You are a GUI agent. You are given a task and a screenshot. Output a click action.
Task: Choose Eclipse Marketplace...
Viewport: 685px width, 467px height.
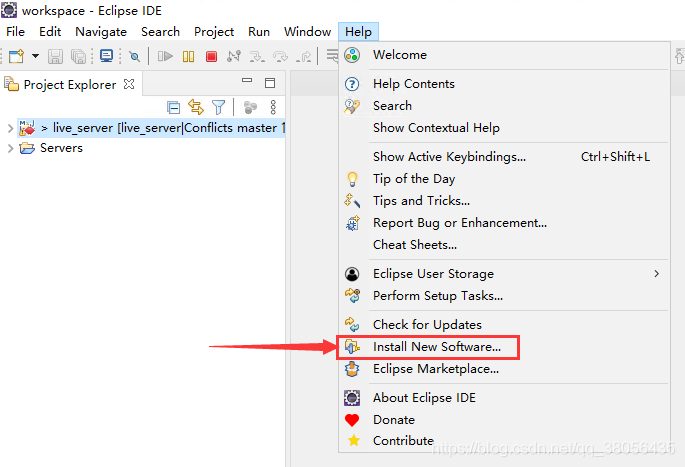tap(504, 369)
